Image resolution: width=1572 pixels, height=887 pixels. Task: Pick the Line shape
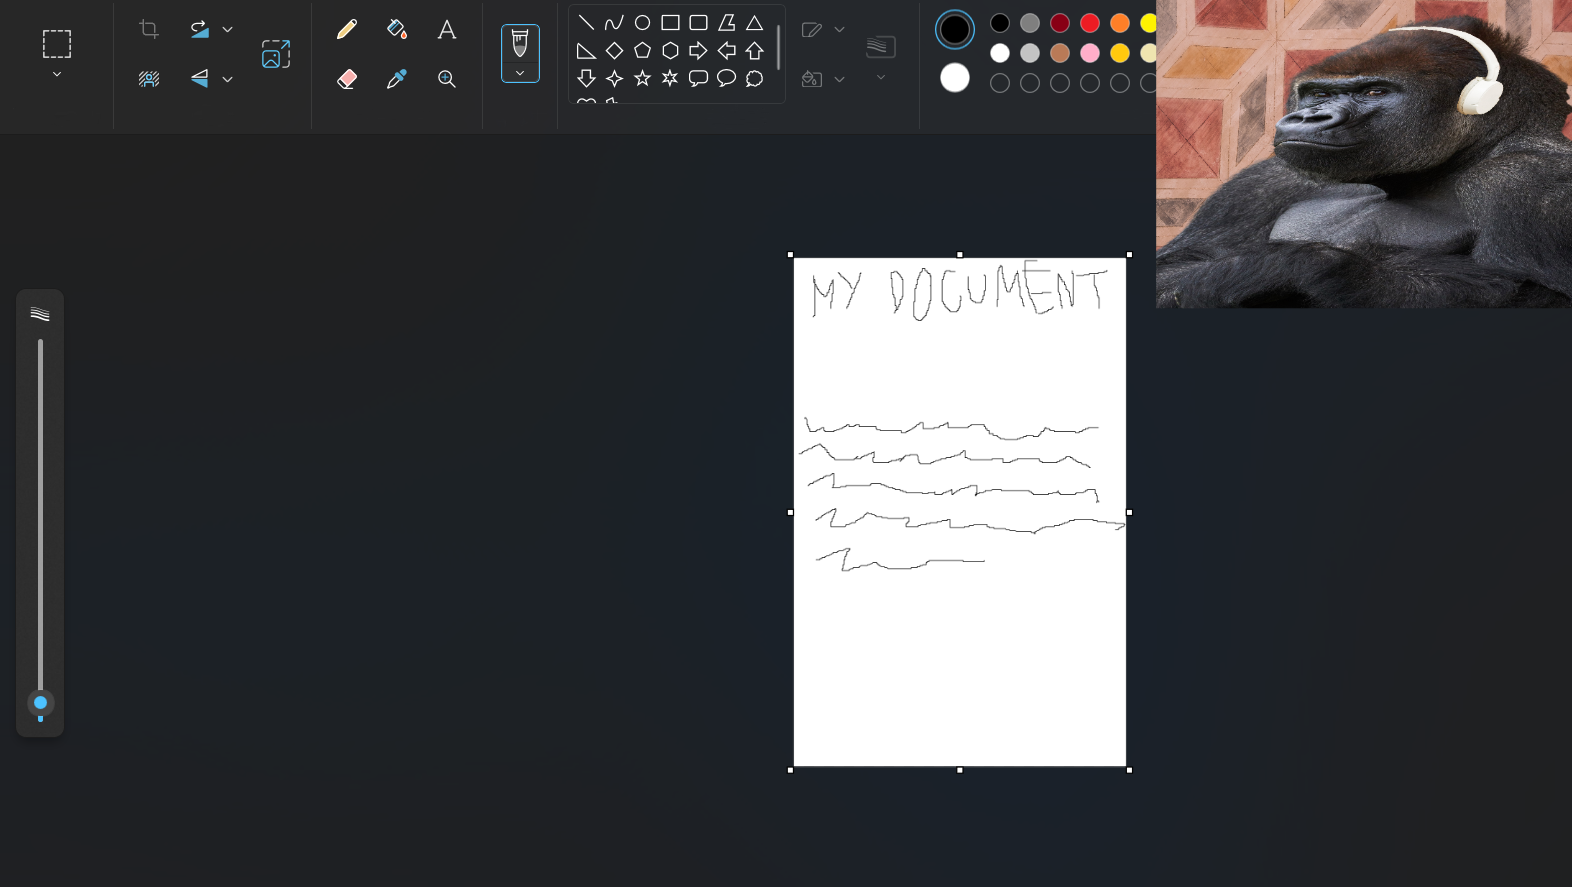587,22
